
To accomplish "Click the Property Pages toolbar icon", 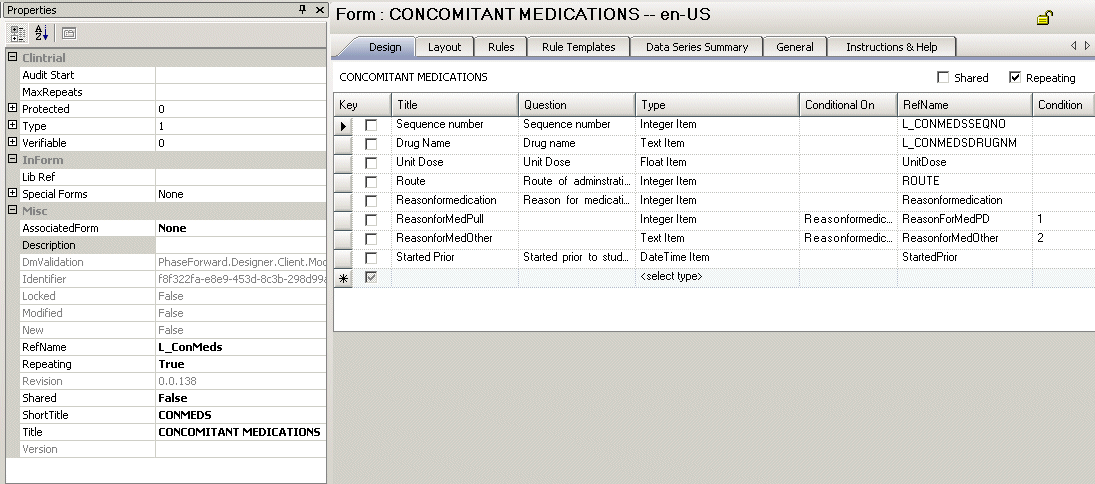I will point(69,32).
